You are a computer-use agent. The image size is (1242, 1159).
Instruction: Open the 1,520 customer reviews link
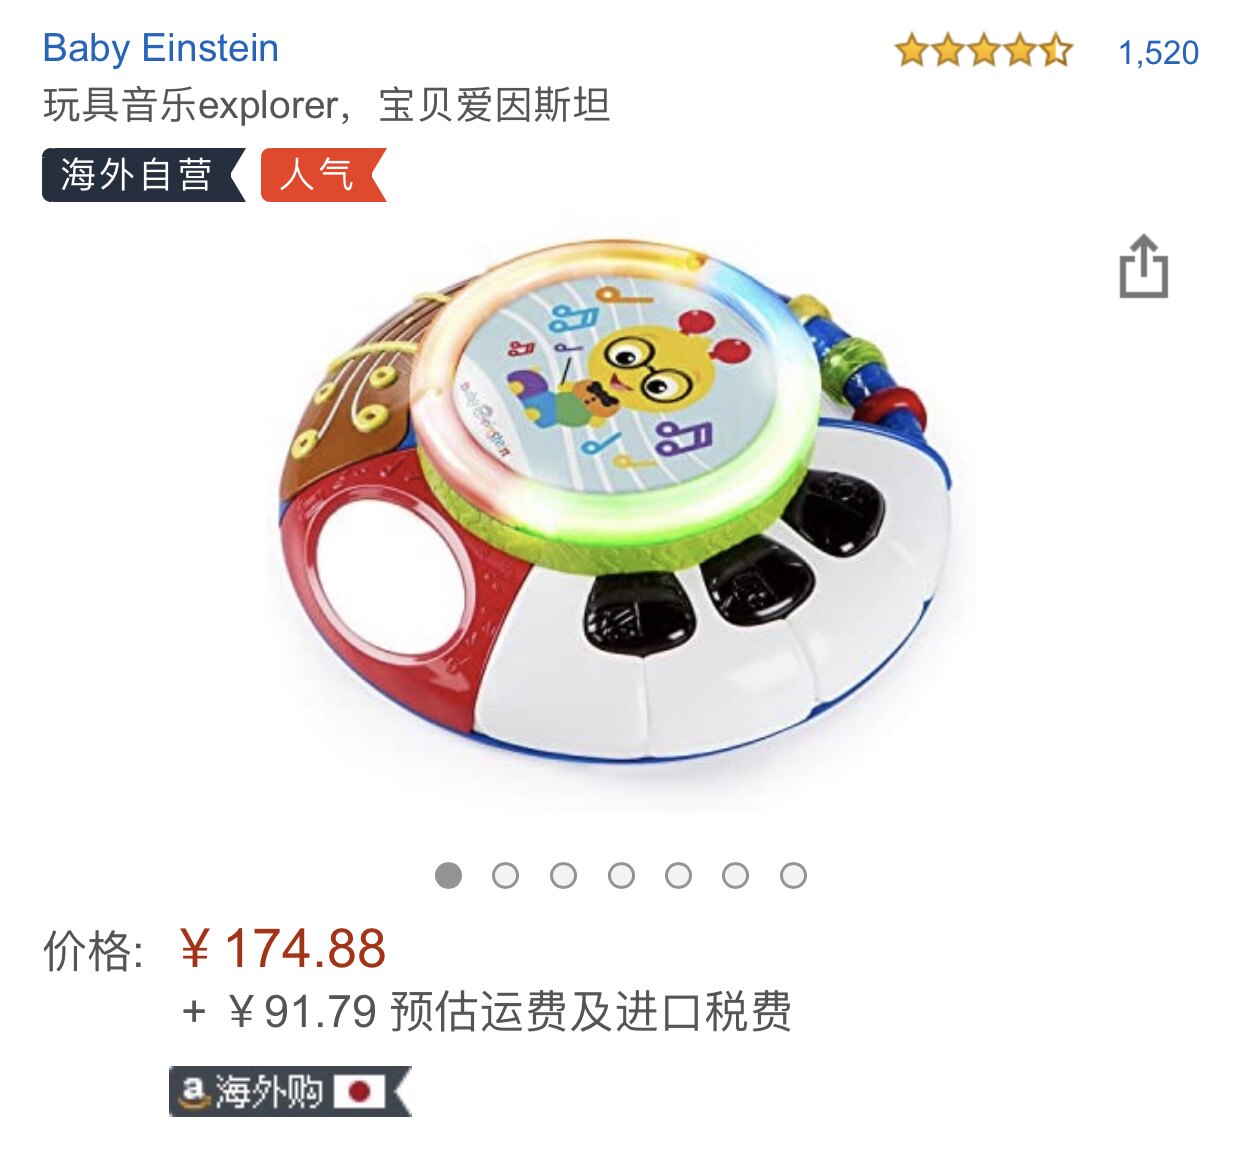coord(1158,53)
